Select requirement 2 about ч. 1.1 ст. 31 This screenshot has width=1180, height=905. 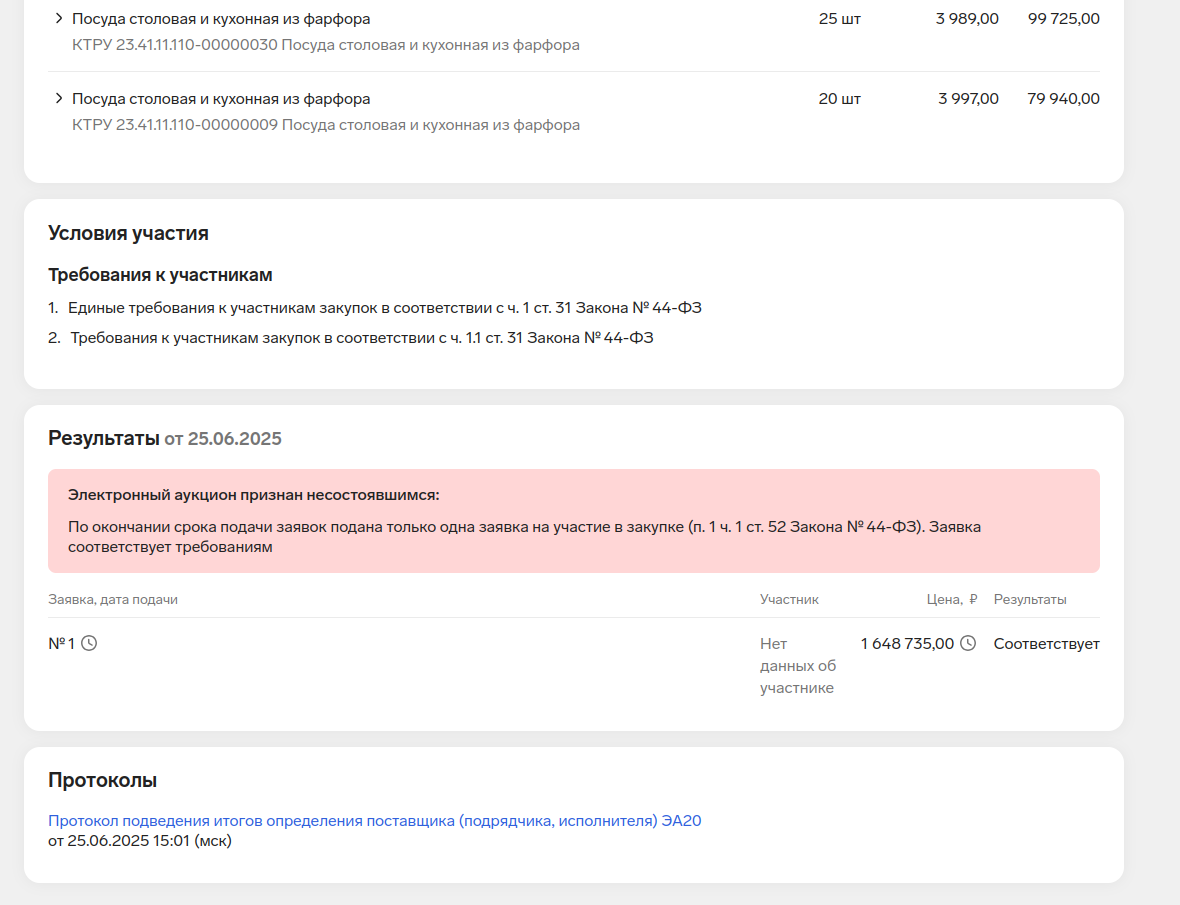point(351,338)
